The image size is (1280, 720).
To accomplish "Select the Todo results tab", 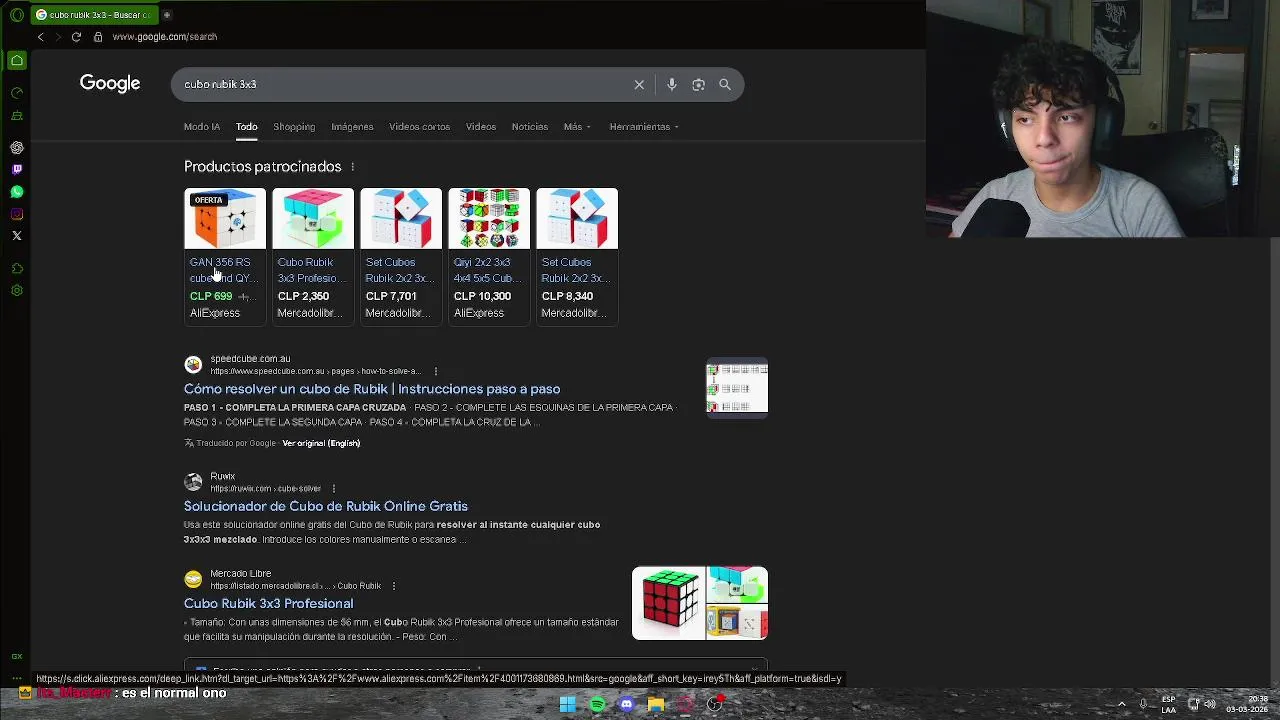I will pyautogui.click(x=246, y=127).
